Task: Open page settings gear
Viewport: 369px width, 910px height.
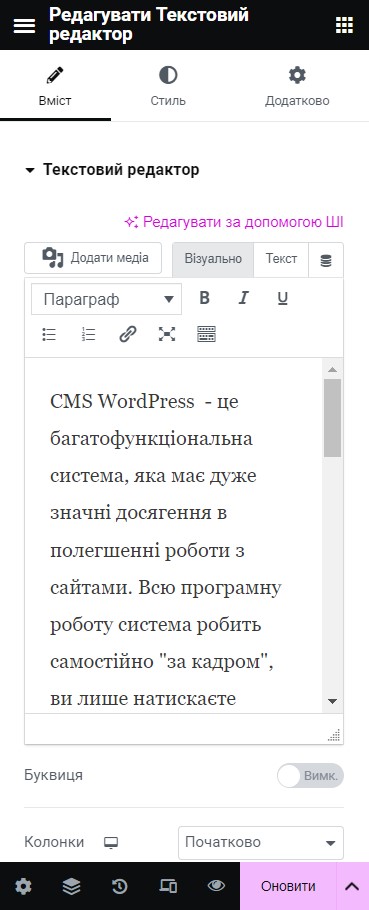Action: [23, 886]
